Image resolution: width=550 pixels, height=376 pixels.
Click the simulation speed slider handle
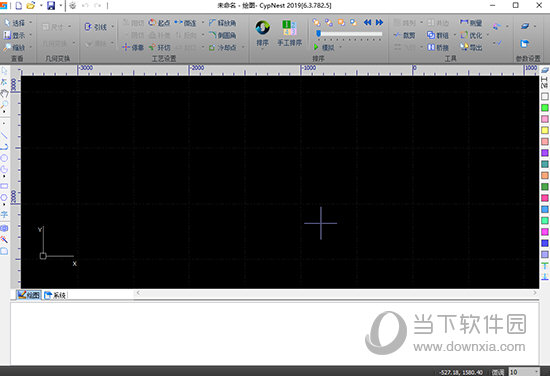pos(318,34)
